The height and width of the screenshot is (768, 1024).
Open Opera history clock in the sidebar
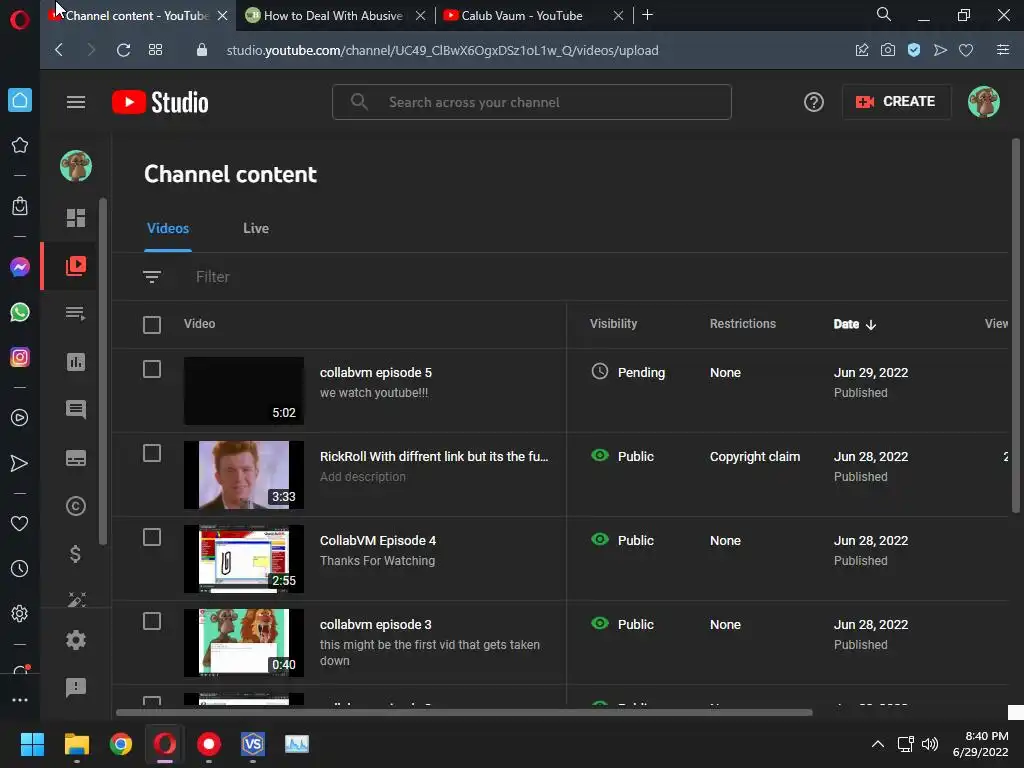pyautogui.click(x=20, y=569)
